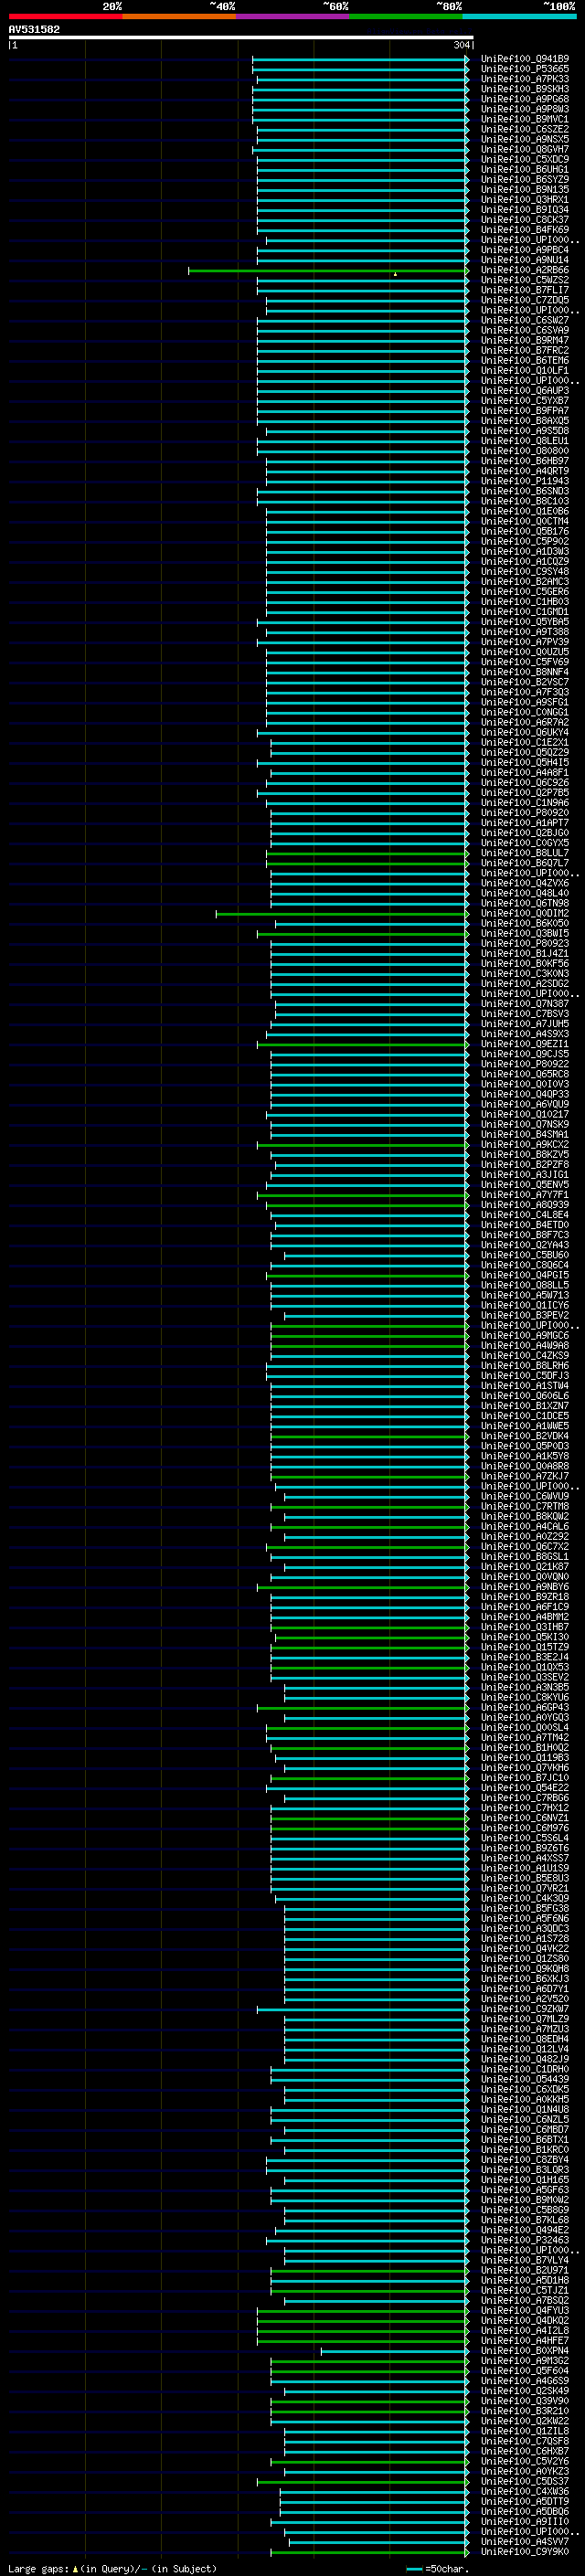
Task: Select the UniRef100_Q4QP33 label
Action: point(524,1094)
